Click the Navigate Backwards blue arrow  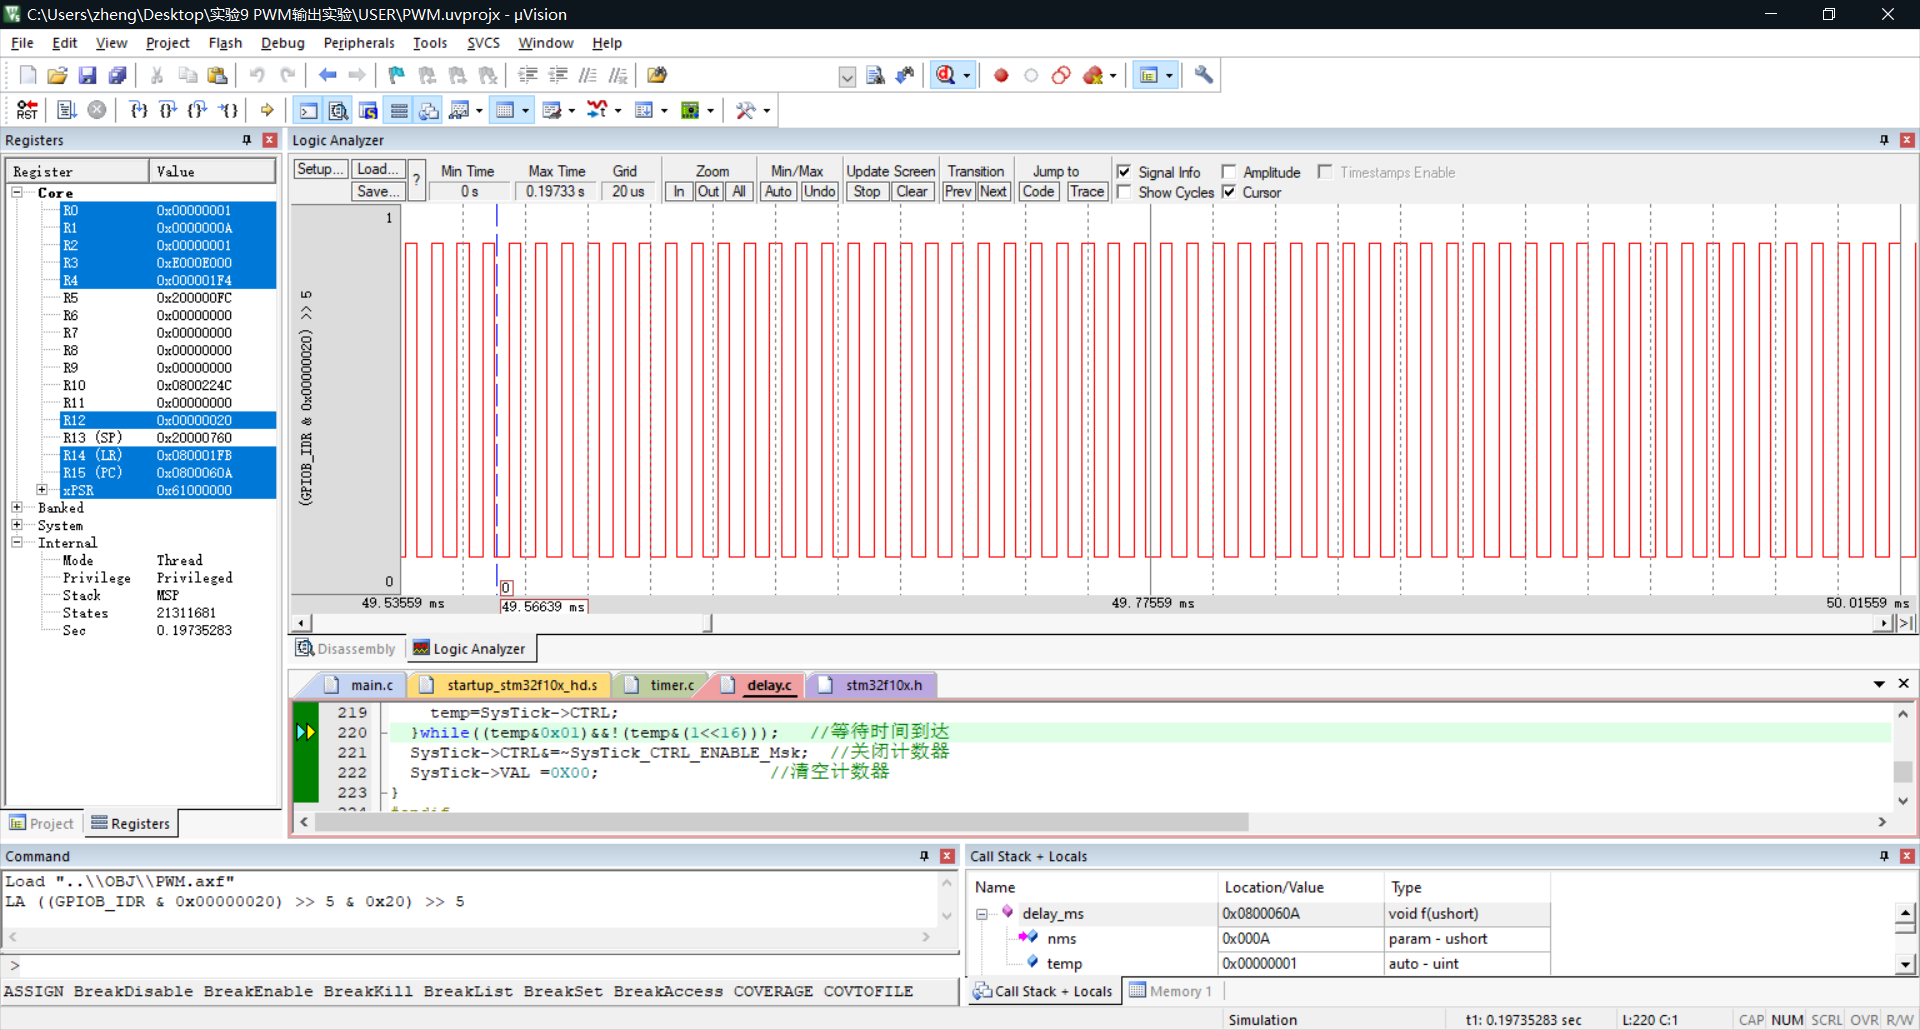pos(327,75)
